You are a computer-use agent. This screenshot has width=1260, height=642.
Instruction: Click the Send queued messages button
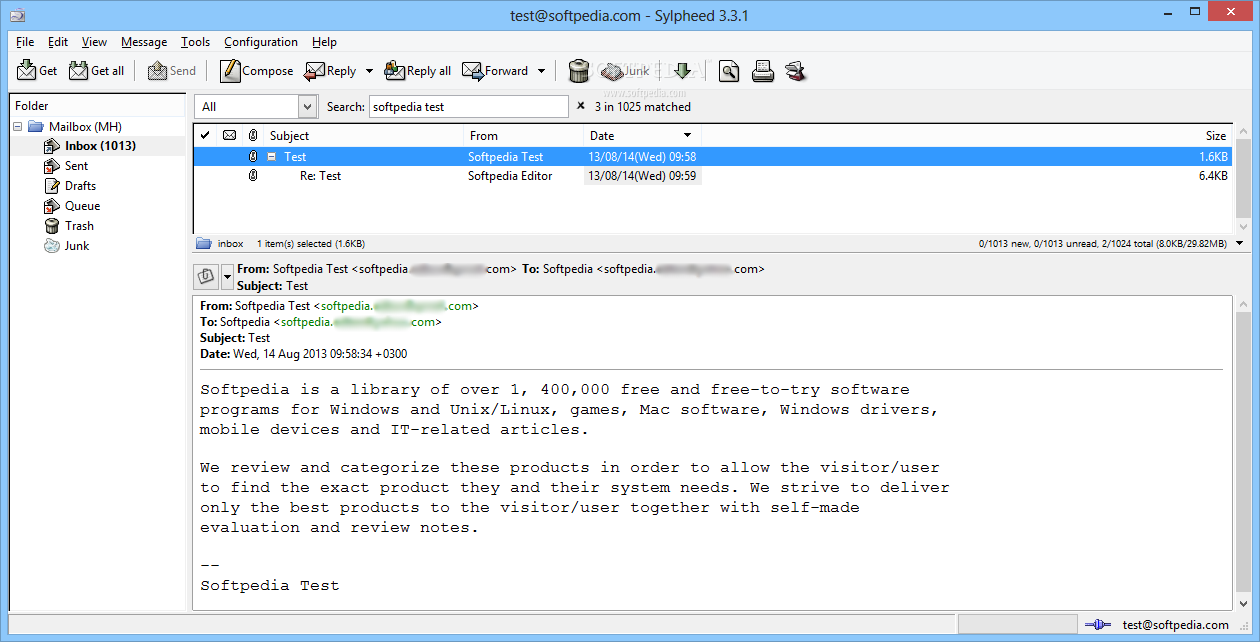coord(172,71)
